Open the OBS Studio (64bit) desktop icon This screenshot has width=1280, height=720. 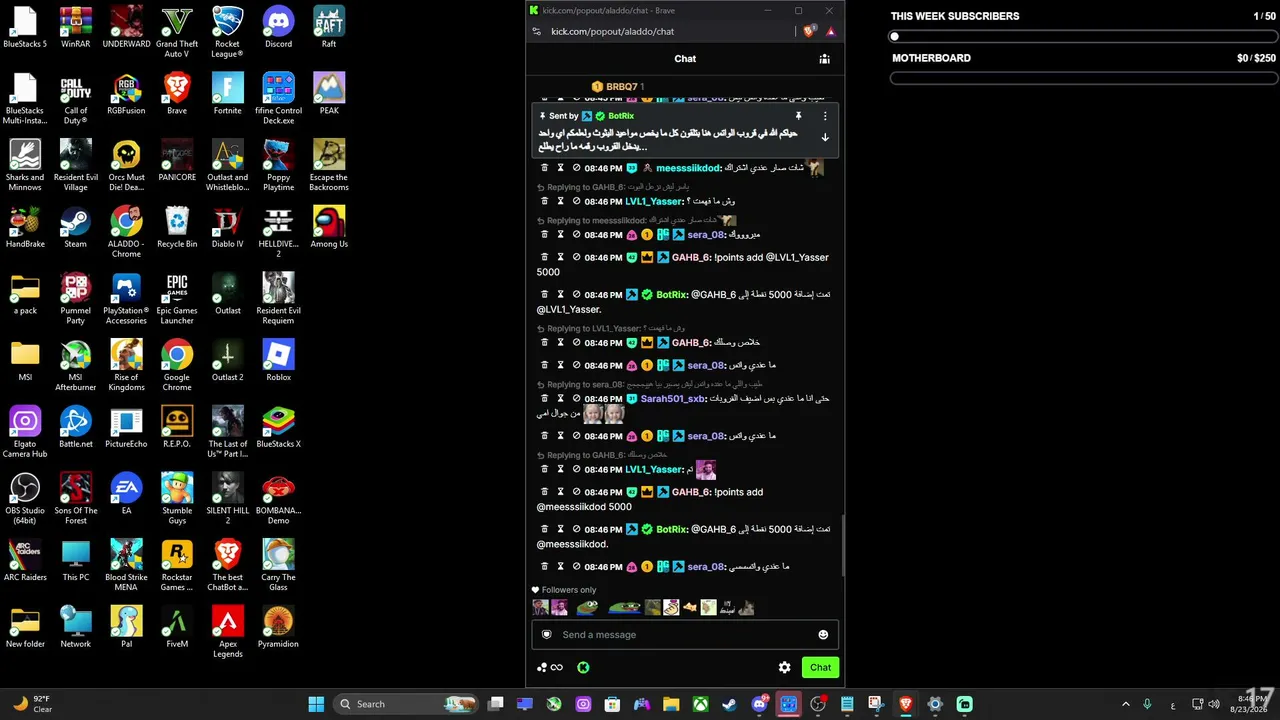pos(25,499)
